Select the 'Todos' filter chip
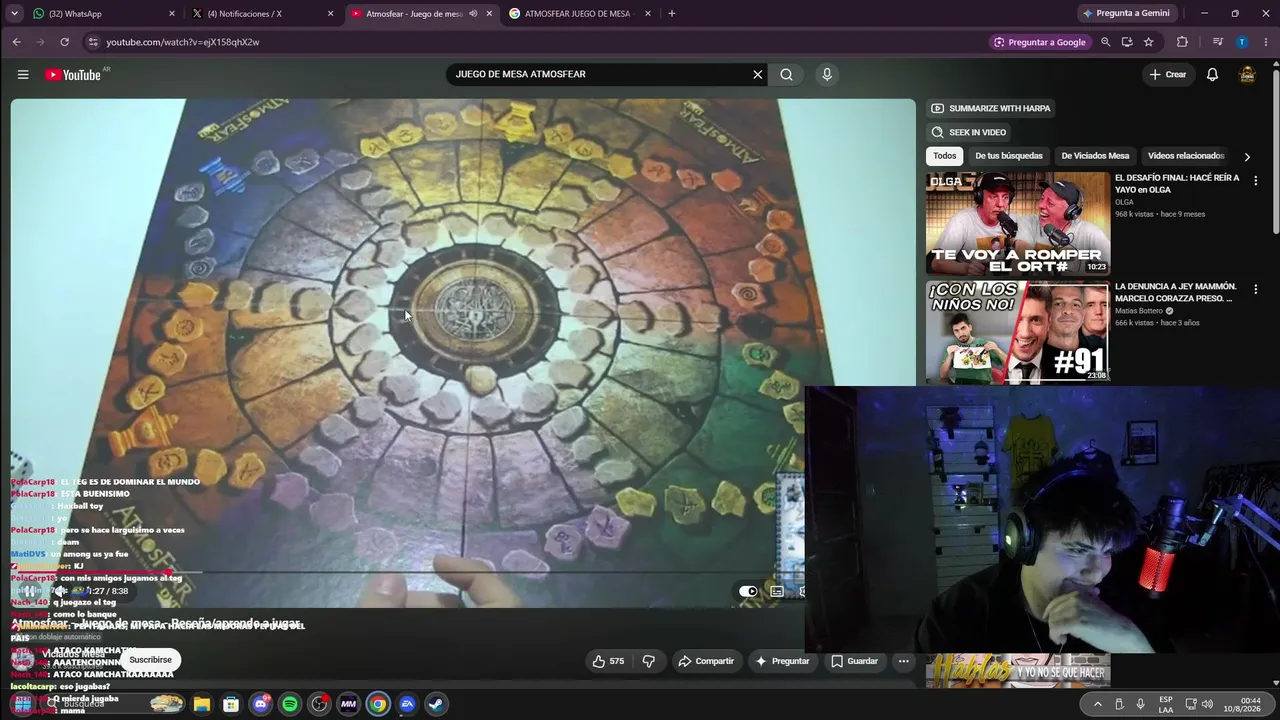This screenshot has width=1280, height=720. 944,156
